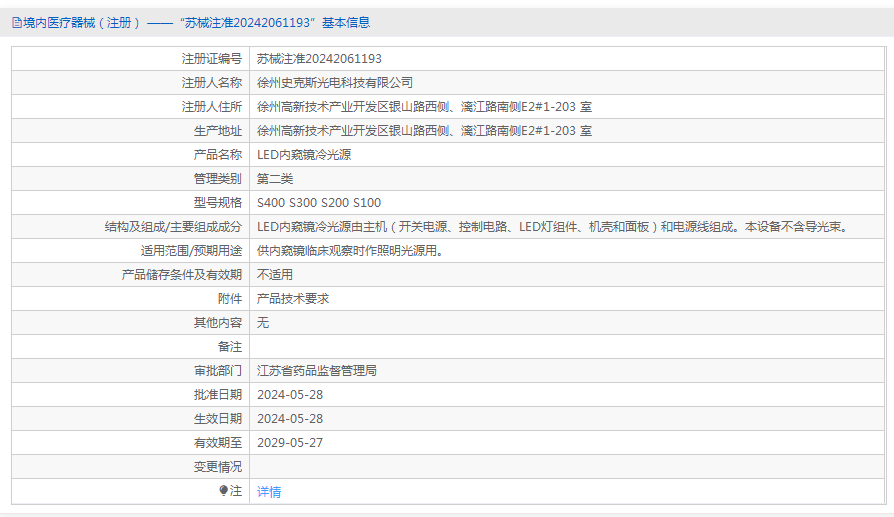Screen dimensions: 894x517
Task: Click the 生效日期 label
Action: coord(218,418)
